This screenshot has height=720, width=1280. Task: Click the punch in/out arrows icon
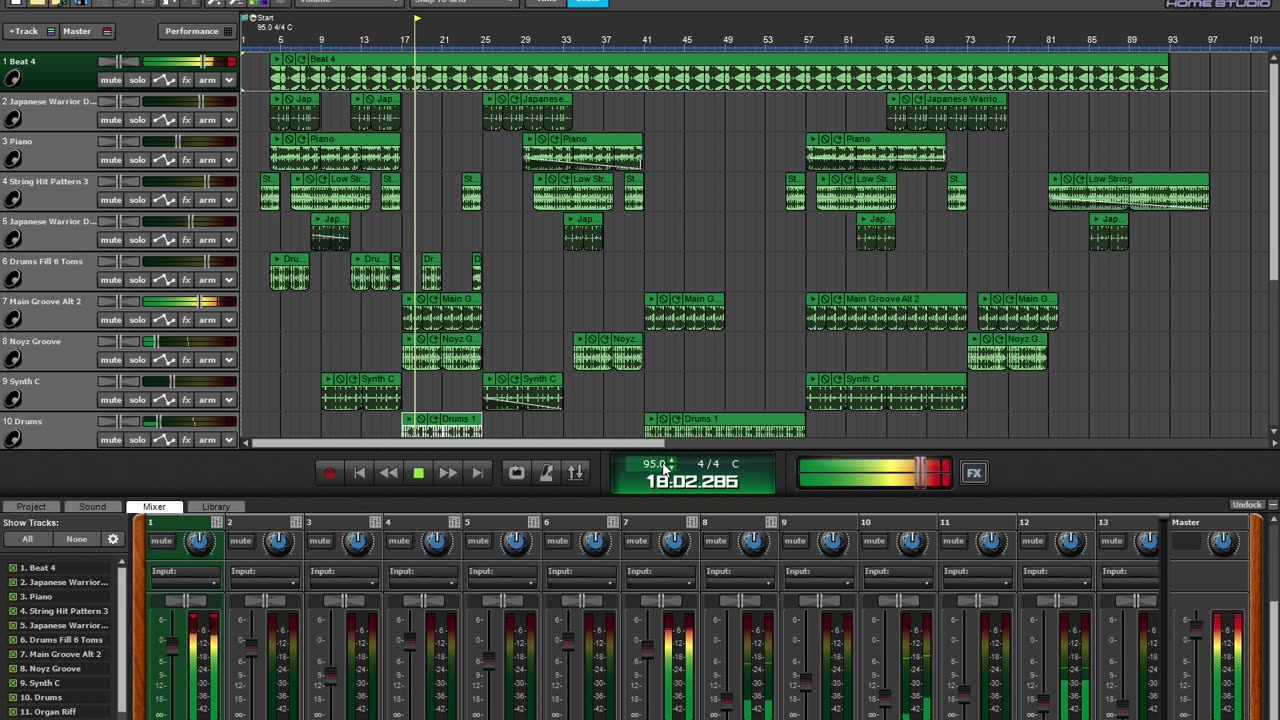pos(575,473)
